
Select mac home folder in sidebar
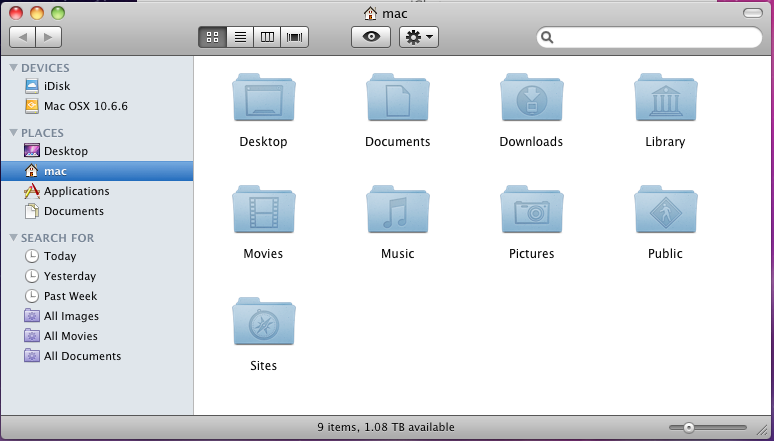pyautogui.click(x=97, y=171)
